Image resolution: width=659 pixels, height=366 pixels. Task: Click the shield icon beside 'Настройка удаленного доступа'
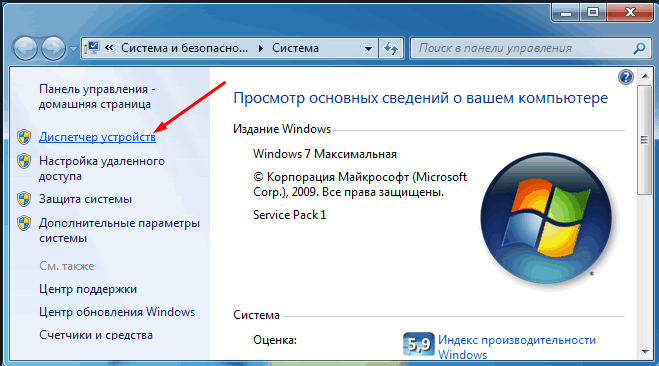point(24,161)
